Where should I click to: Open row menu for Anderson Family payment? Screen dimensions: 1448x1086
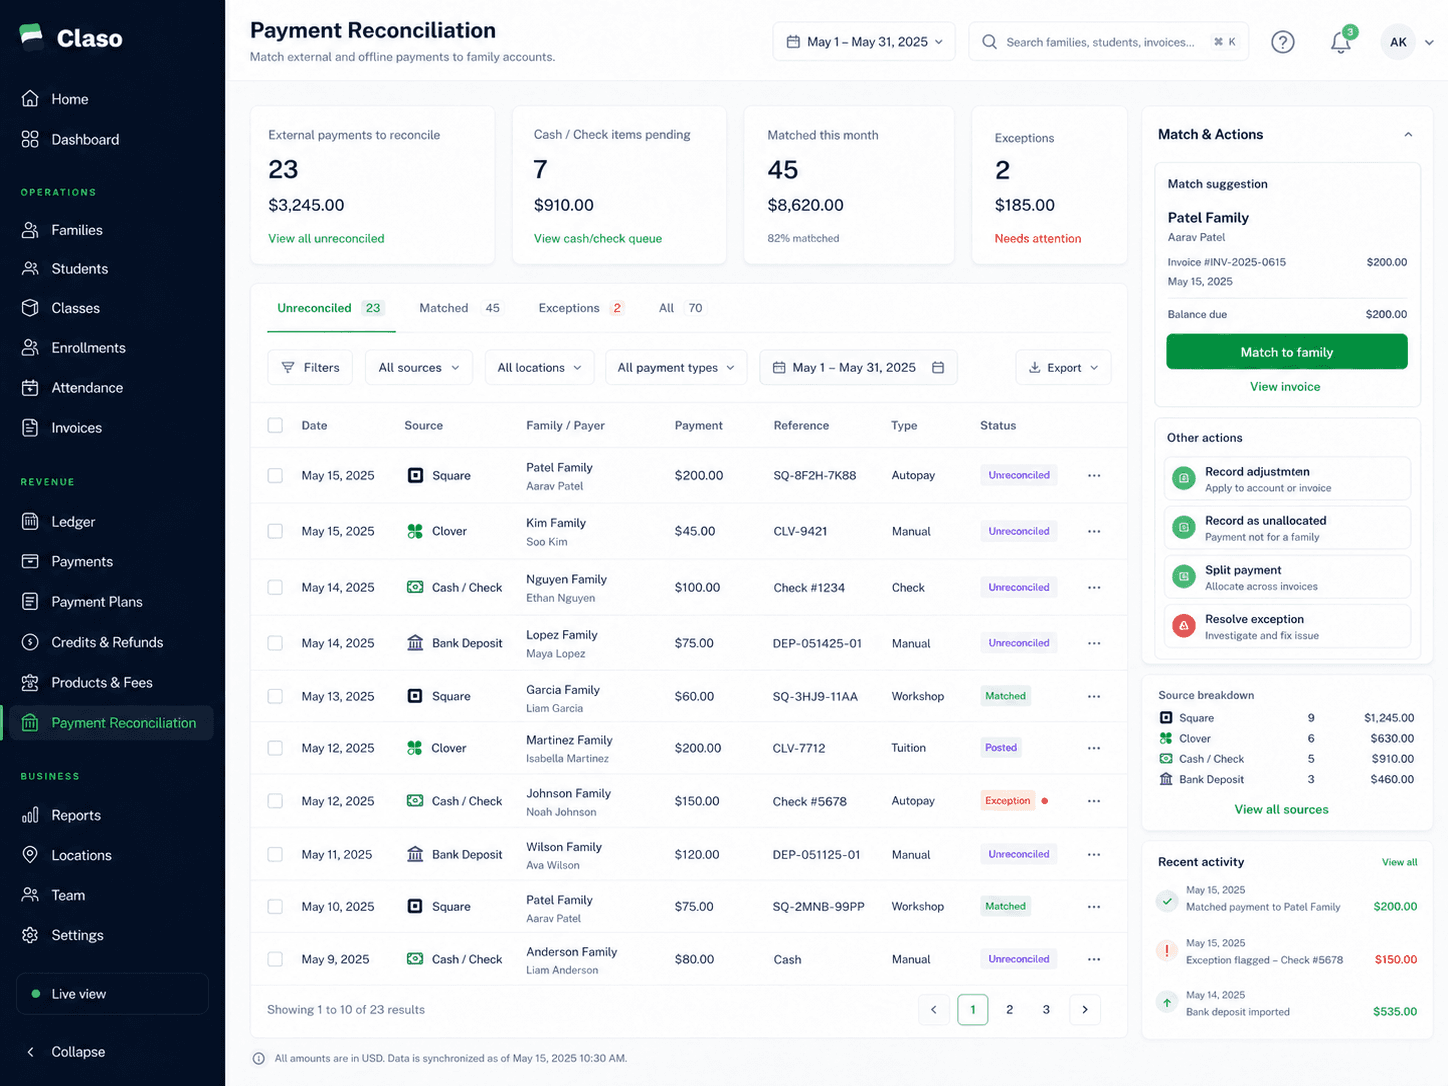(x=1094, y=959)
